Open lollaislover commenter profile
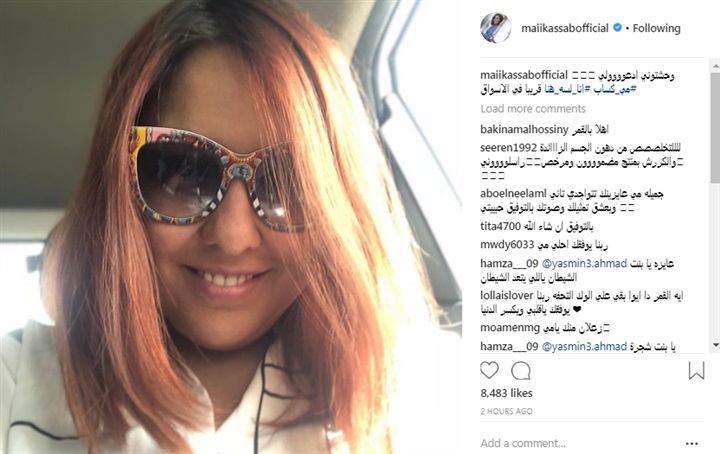The image size is (720, 454). coord(506,296)
